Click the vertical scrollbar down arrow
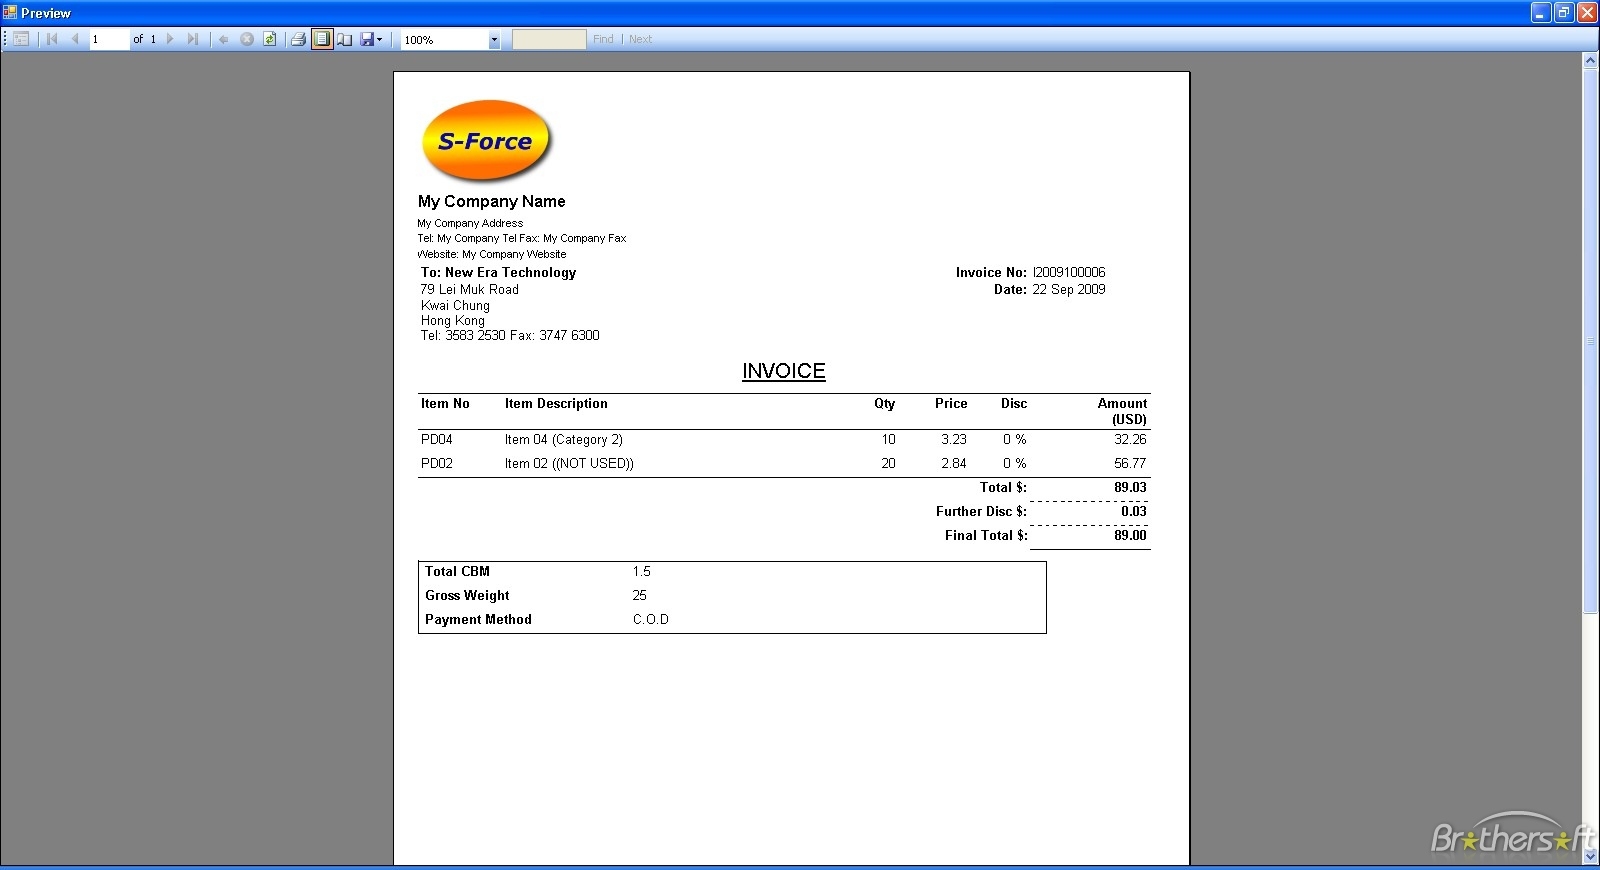The image size is (1600, 870). click(x=1590, y=857)
